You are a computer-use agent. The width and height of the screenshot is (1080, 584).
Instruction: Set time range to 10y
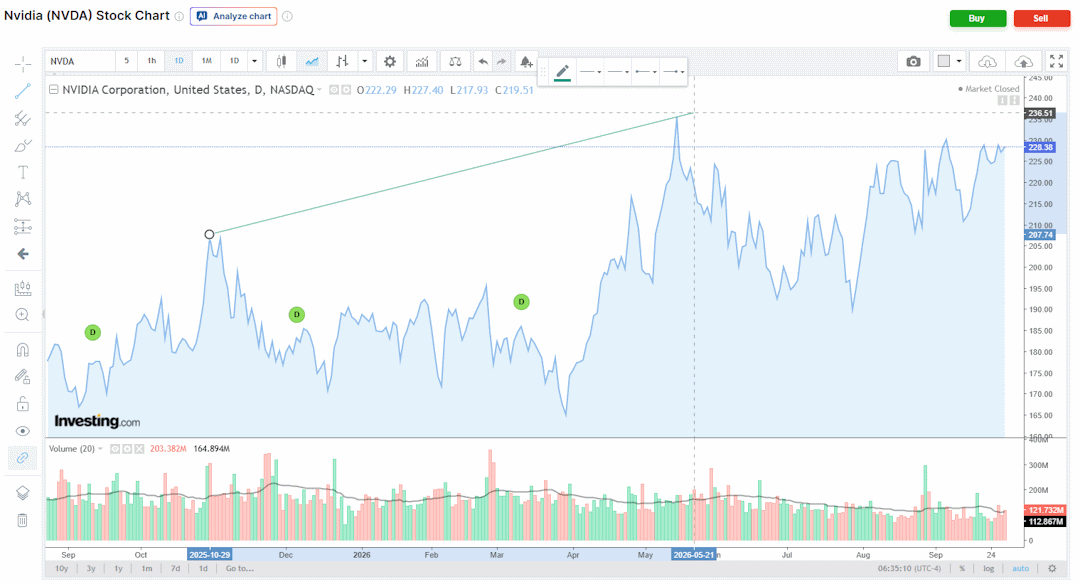[61, 568]
